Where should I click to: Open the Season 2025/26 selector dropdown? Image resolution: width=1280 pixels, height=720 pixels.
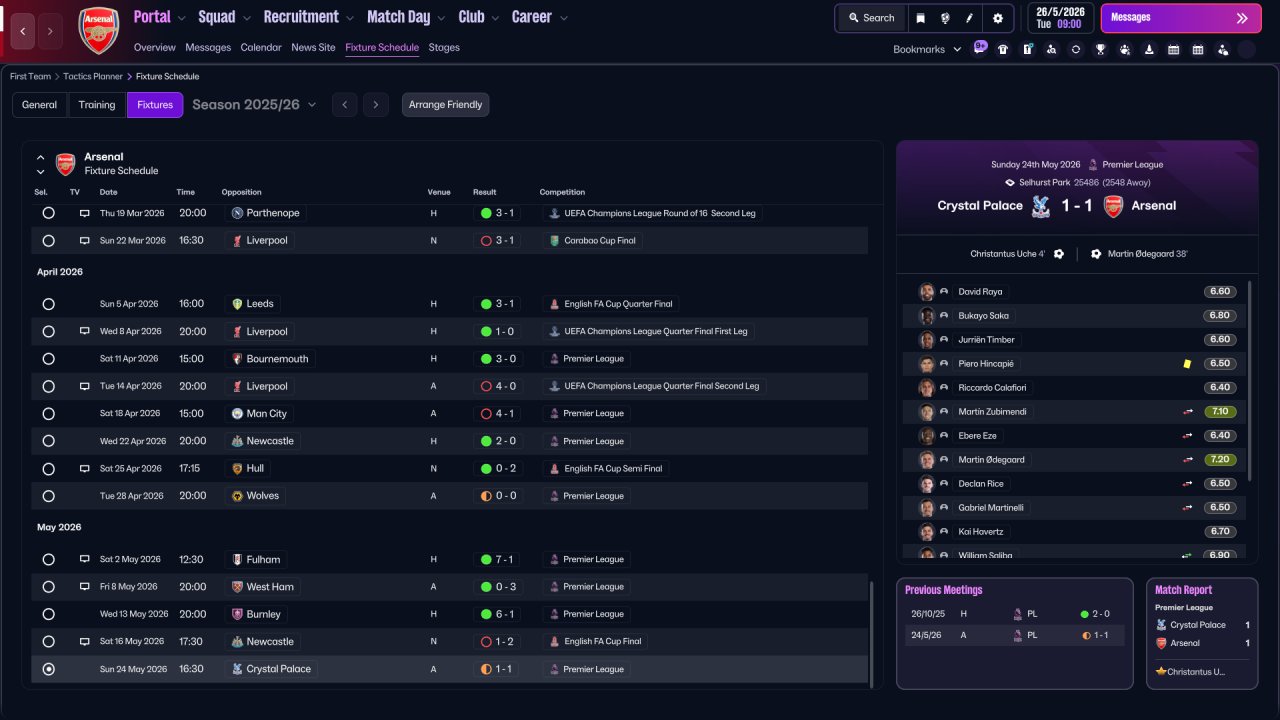[x=254, y=105]
